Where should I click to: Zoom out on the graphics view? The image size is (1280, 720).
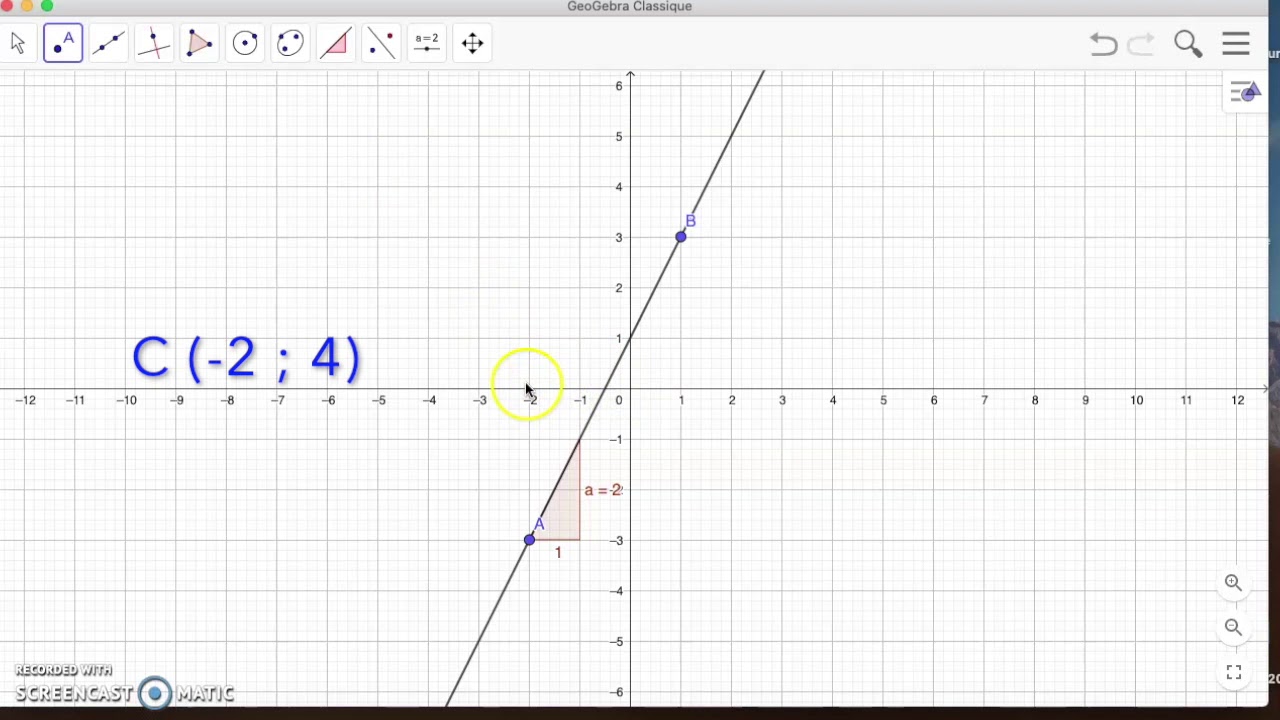point(1233,628)
